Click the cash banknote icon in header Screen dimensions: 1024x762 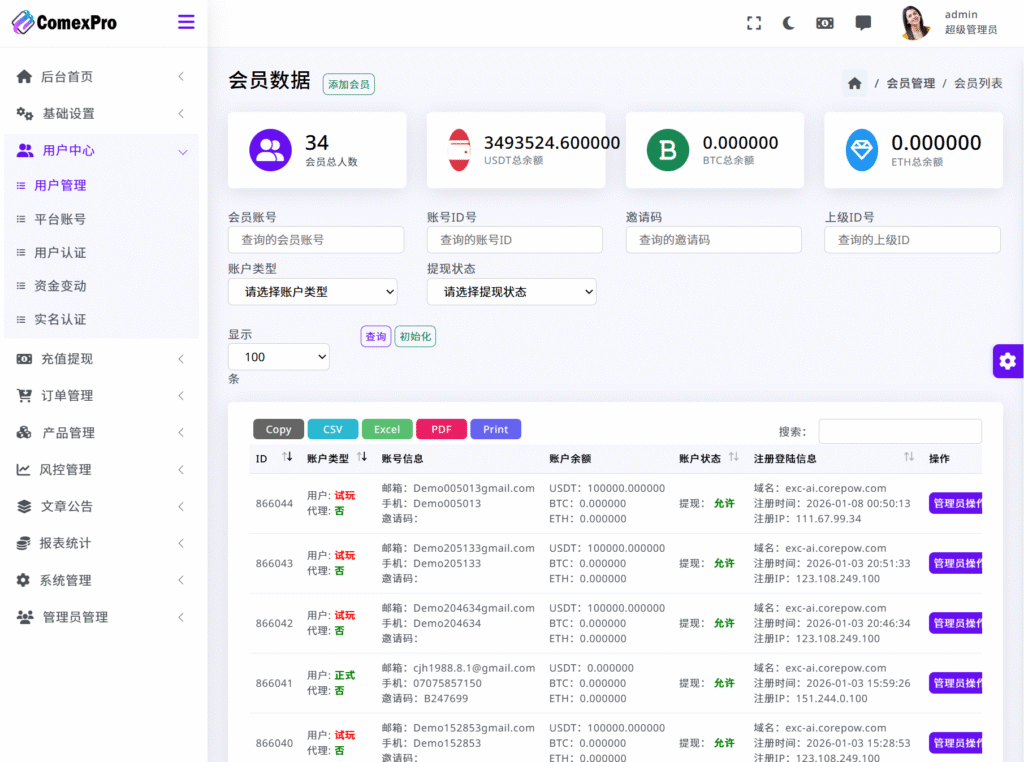824,23
